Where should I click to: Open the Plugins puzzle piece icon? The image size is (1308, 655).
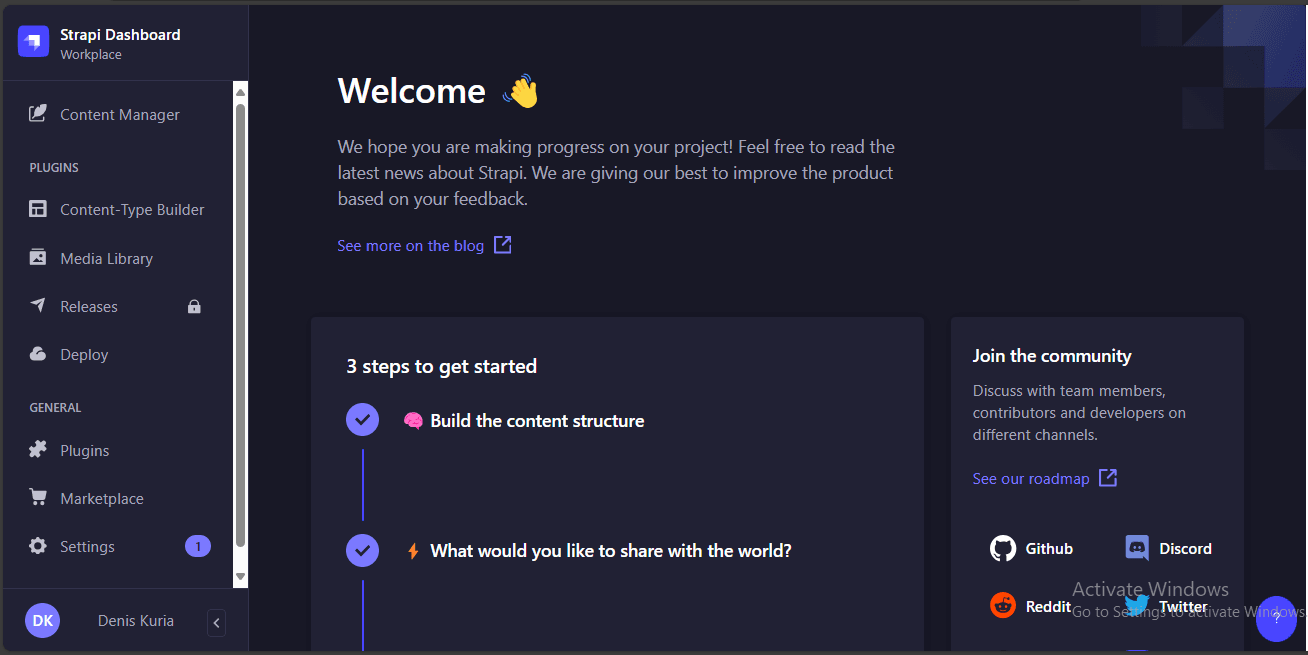tap(38, 450)
